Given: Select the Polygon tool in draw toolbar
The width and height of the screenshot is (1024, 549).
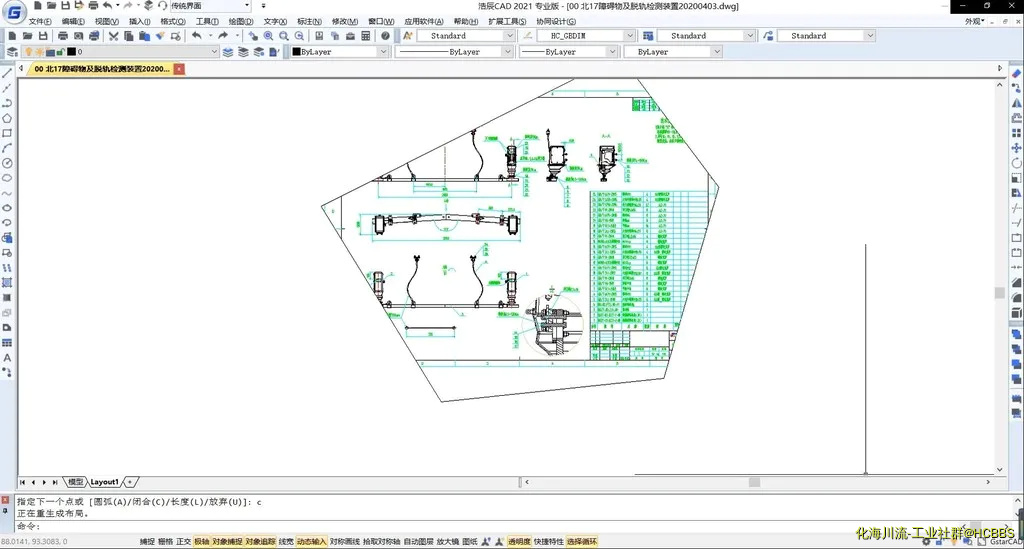Looking at the screenshot, I should click(x=7, y=118).
